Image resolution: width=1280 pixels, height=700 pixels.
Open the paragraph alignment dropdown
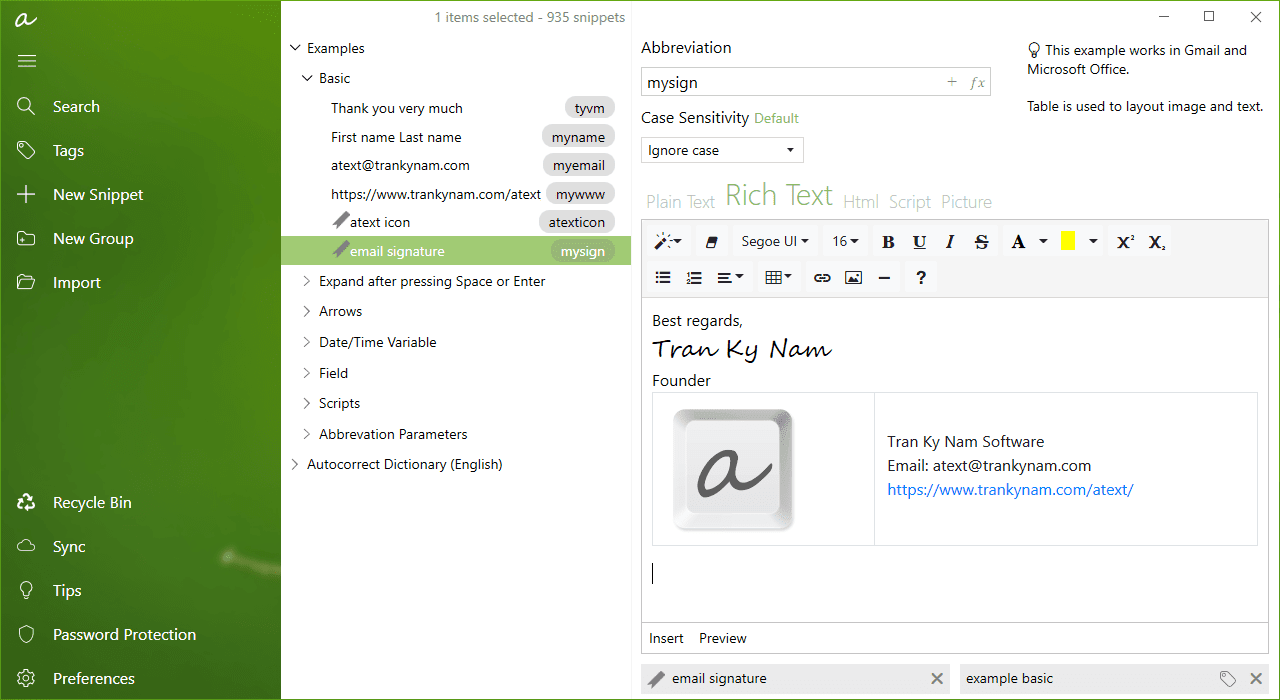pyautogui.click(x=730, y=277)
